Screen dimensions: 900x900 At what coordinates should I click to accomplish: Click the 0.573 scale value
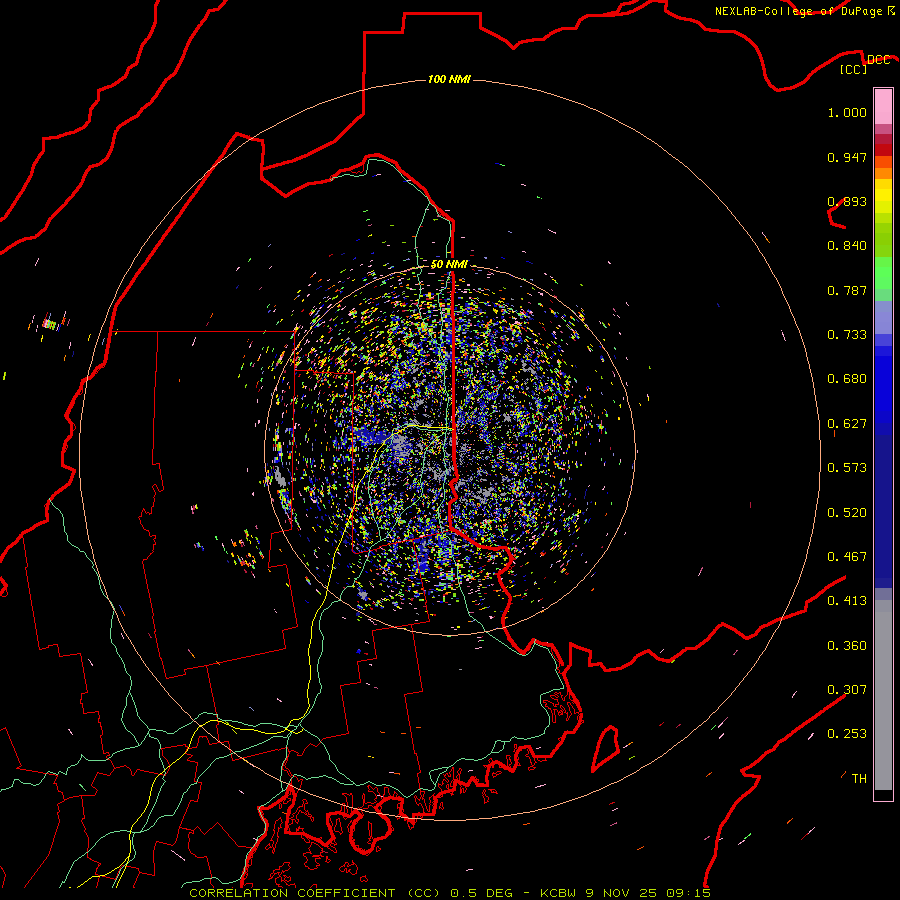(847, 468)
